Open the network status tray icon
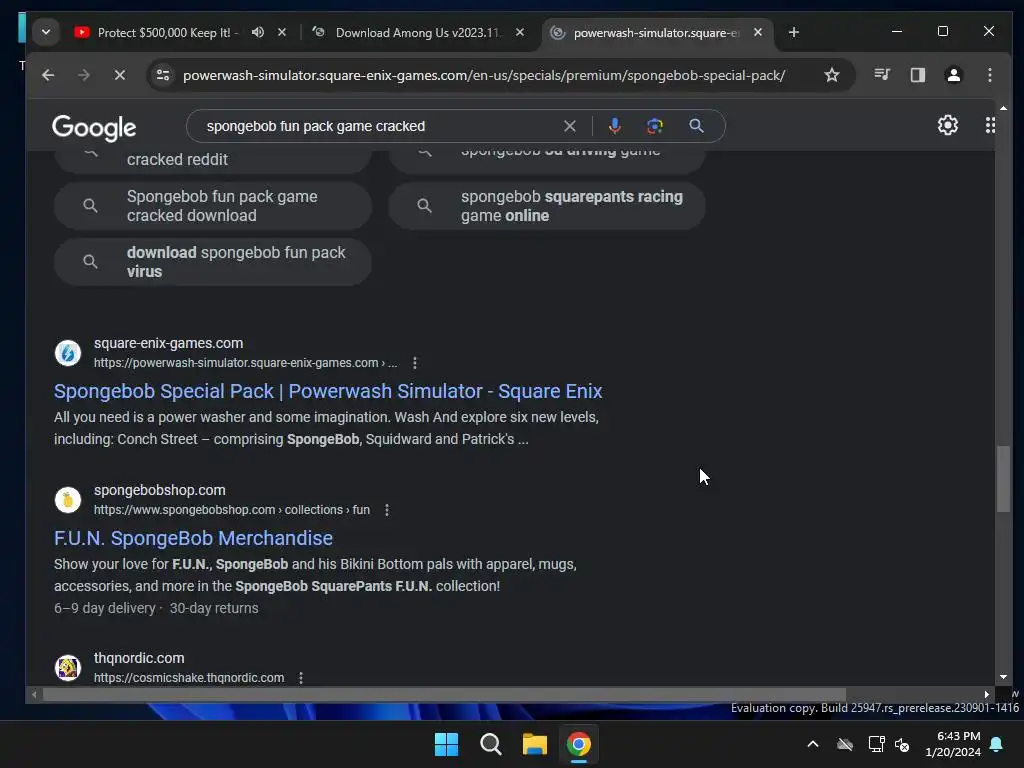This screenshot has height=768, width=1024. coord(876,744)
